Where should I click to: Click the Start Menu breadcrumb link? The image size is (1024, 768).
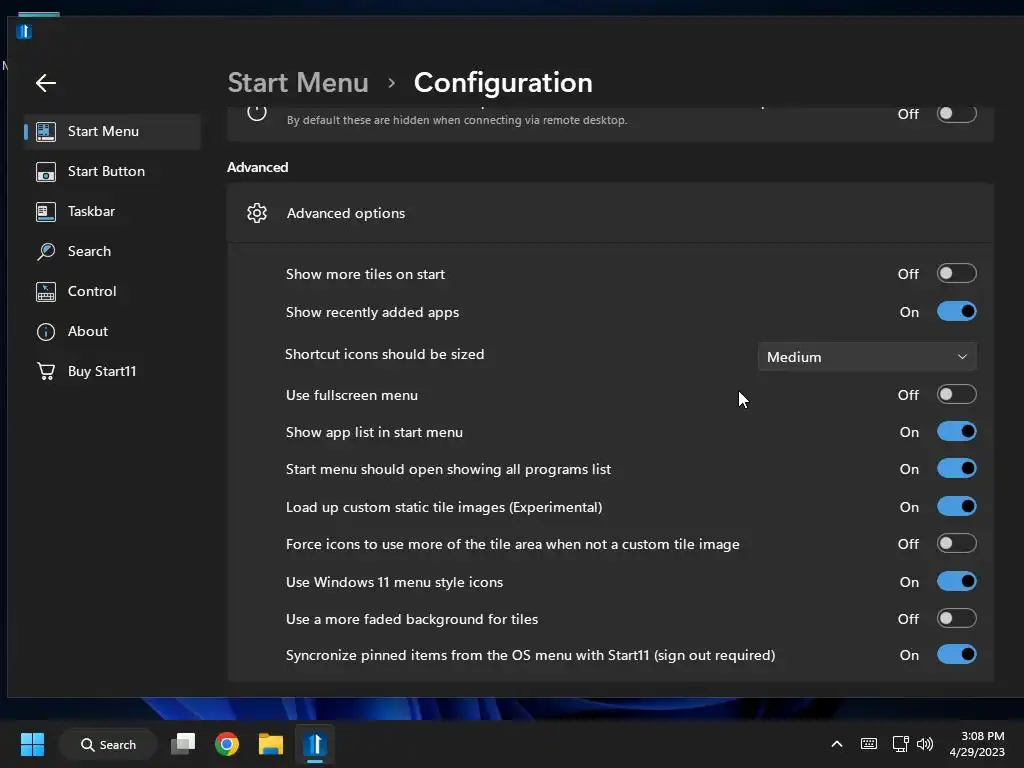298,83
